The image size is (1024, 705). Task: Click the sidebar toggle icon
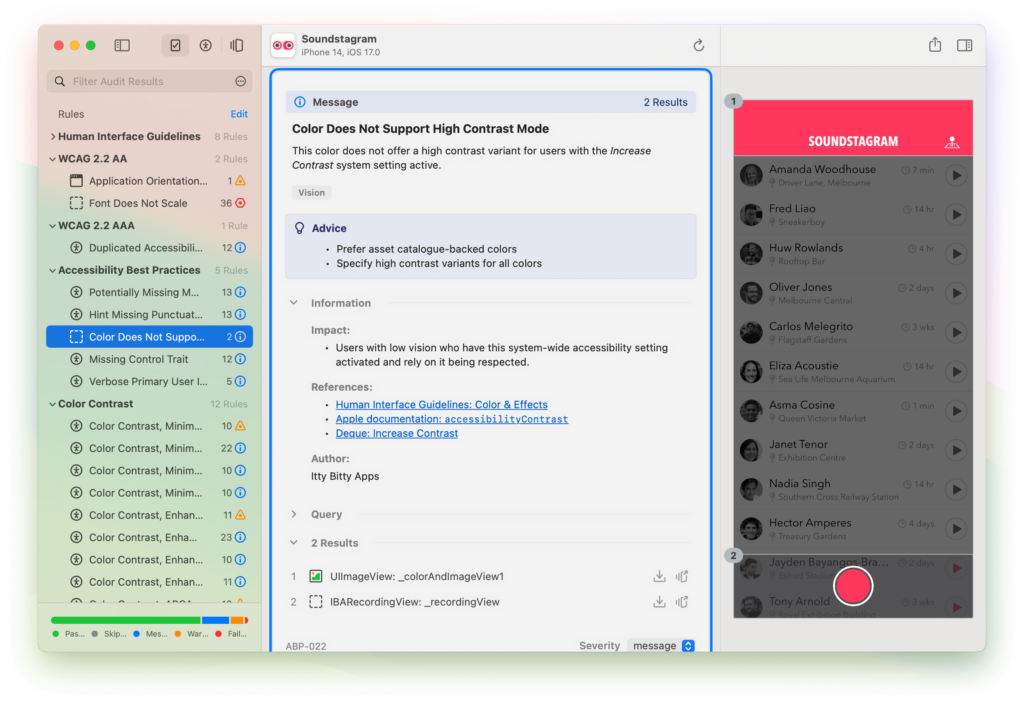pos(122,45)
